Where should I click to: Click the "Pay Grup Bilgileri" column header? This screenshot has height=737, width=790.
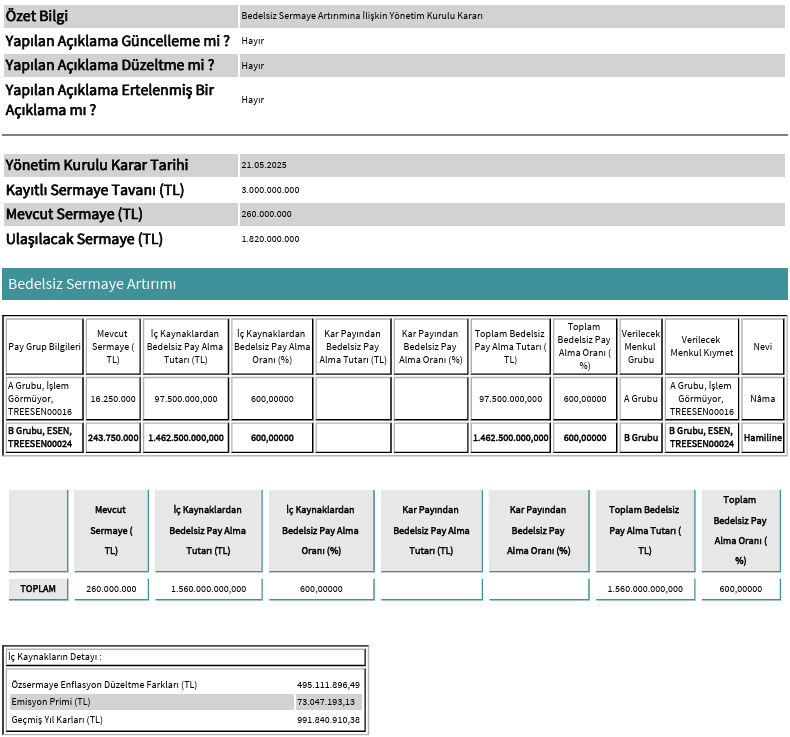[x=44, y=347]
